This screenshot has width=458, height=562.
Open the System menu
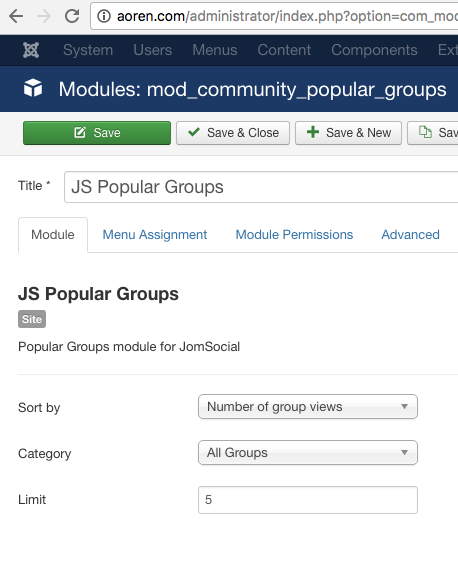tap(88, 50)
